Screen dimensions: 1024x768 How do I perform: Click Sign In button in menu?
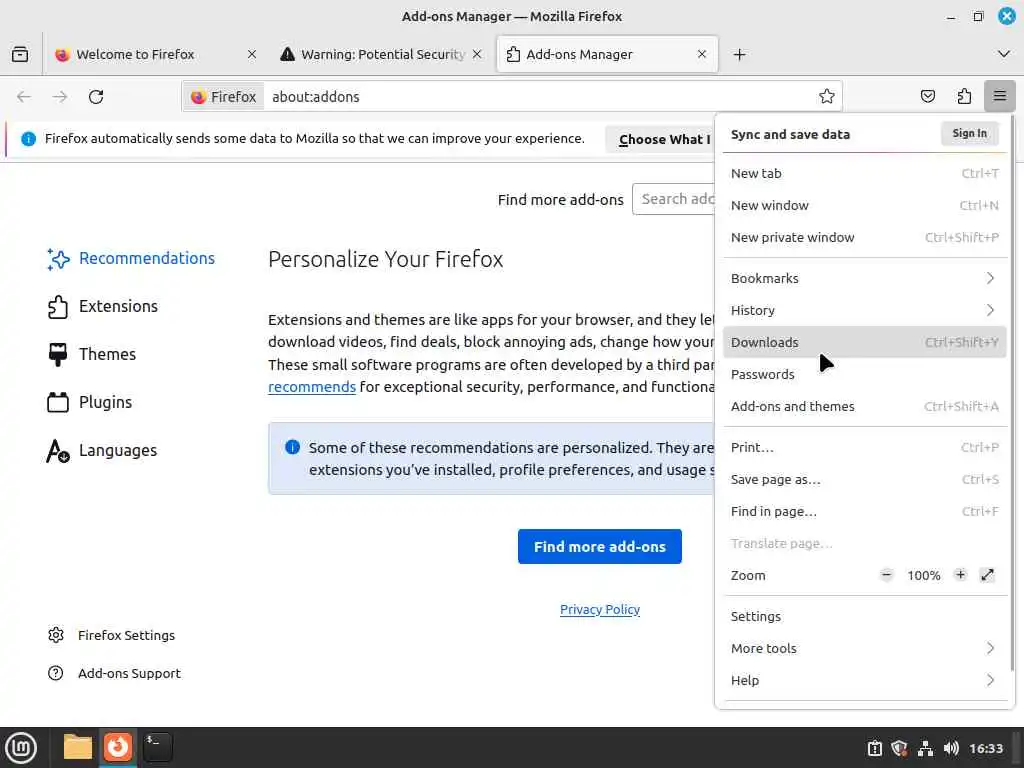pyautogui.click(x=970, y=133)
